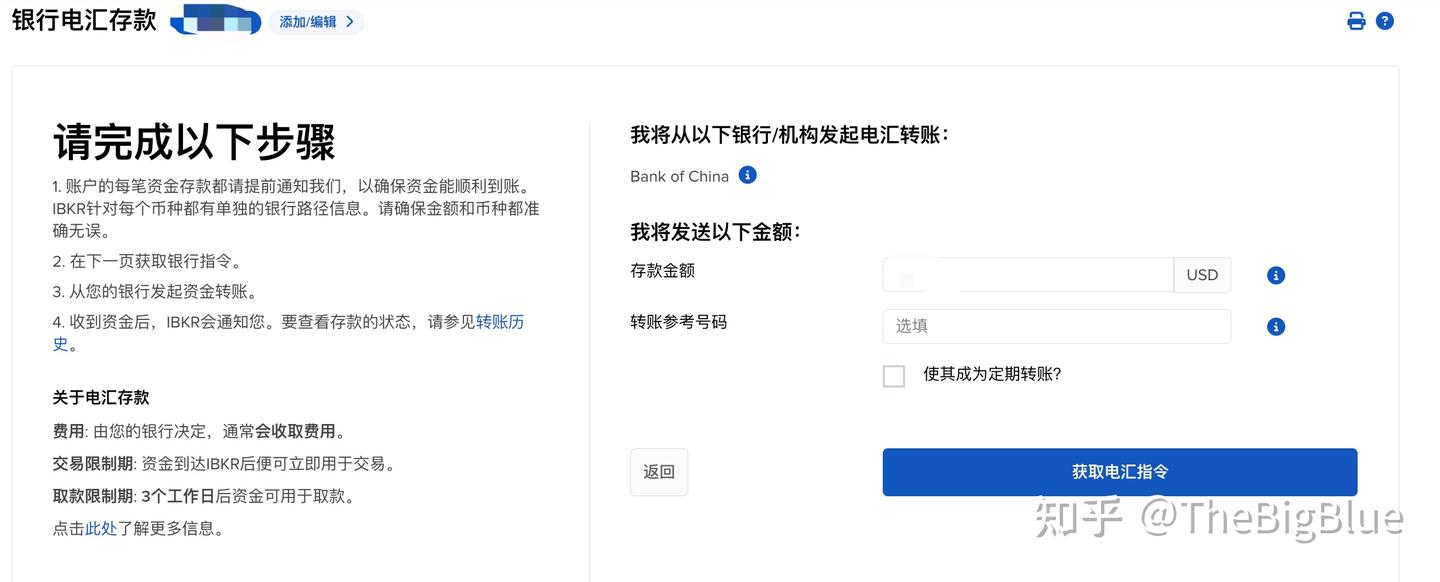
Task: Click the 选填 reference number input field
Action: tap(1056, 325)
